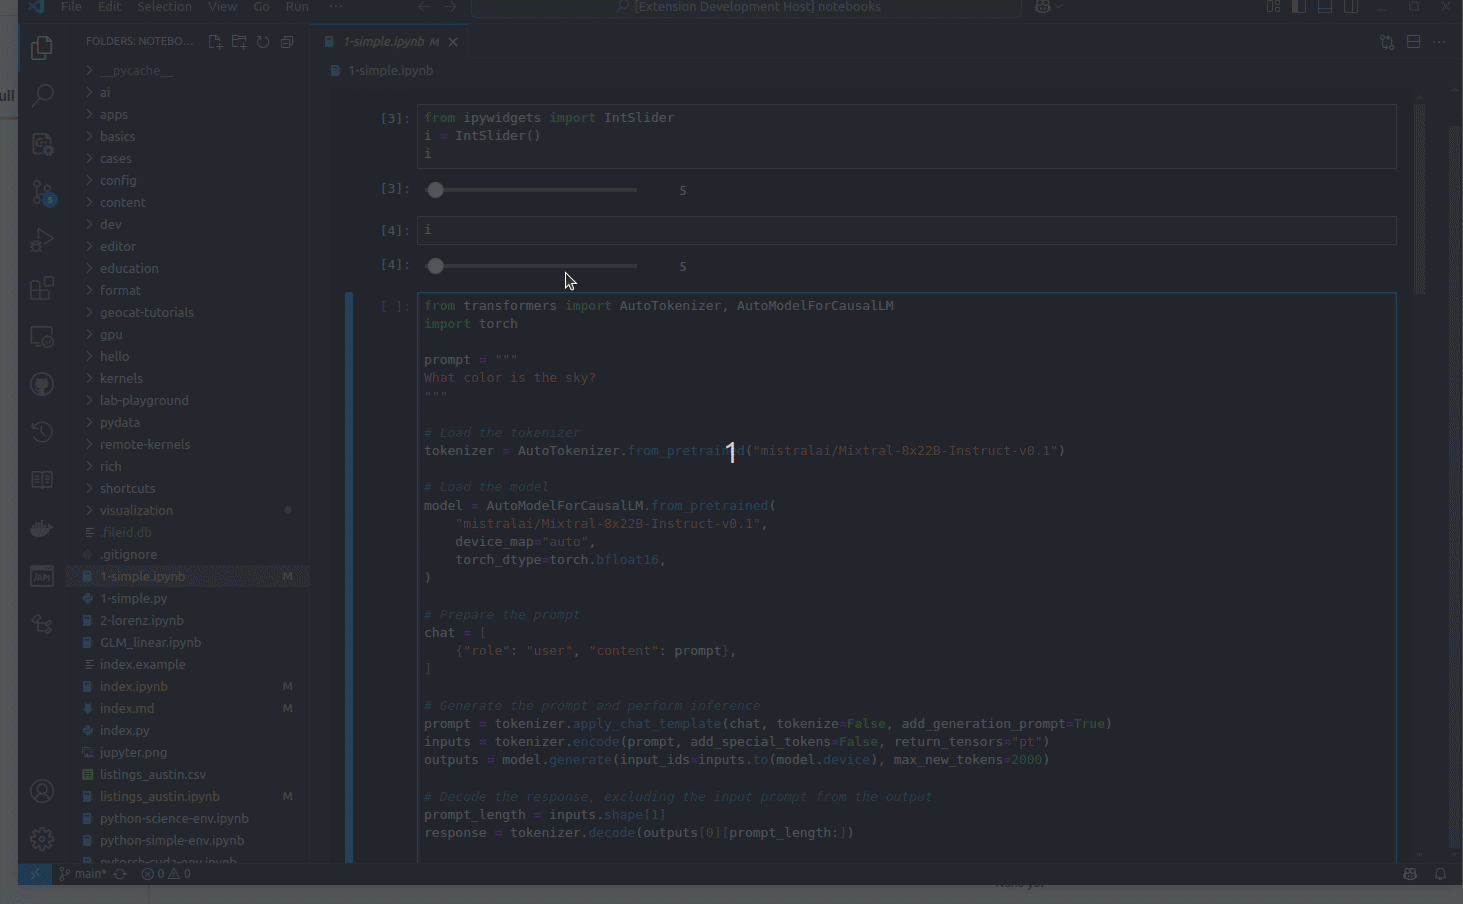Click the Go Back arrow in title bar
The width and height of the screenshot is (1463, 904).
[424, 7]
